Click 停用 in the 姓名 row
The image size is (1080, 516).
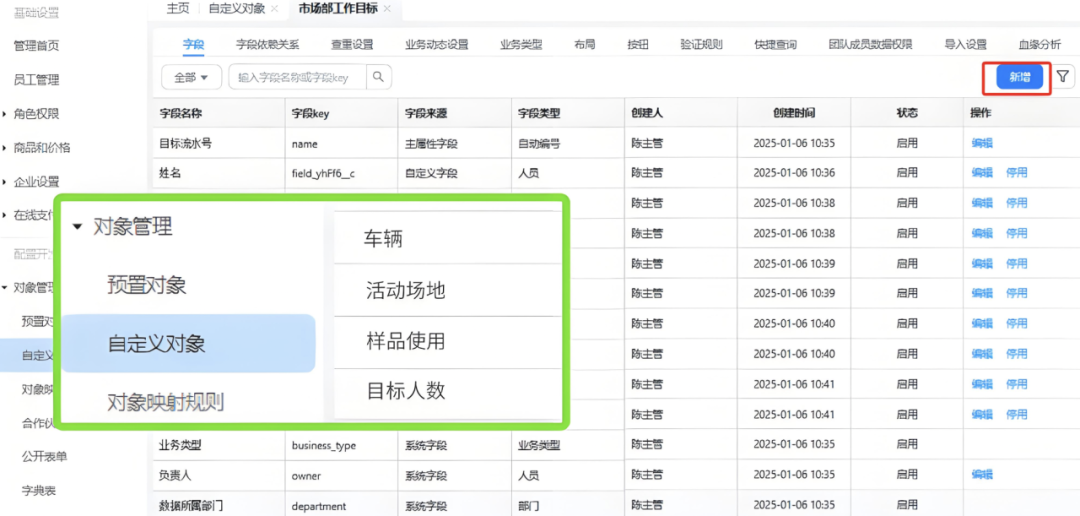[x=1017, y=172]
